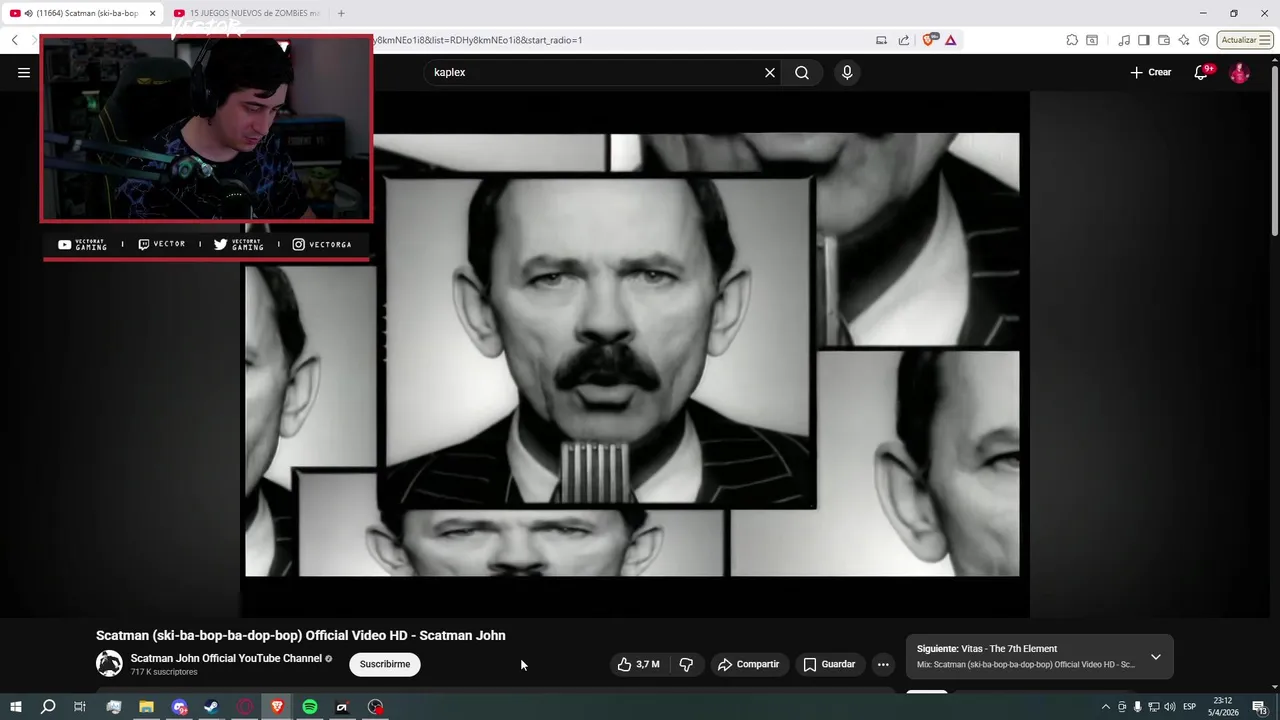Share the video with Compartir
Image resolution: width=1280 pixels, height=720 pixels.
pos(750,664)
